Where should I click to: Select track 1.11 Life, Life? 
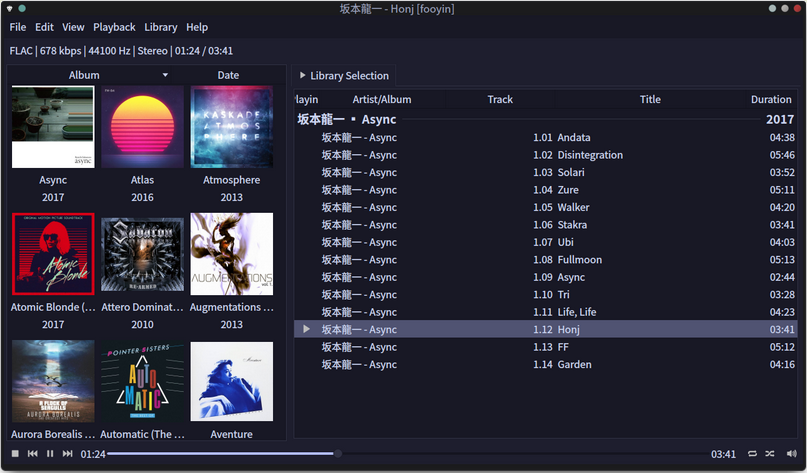click(x=546, y=312)
